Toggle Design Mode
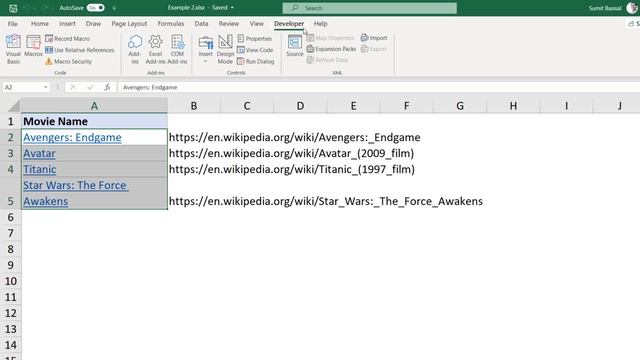Image resolution: width=640 pixels, height=360 pixels. [225, 49]
